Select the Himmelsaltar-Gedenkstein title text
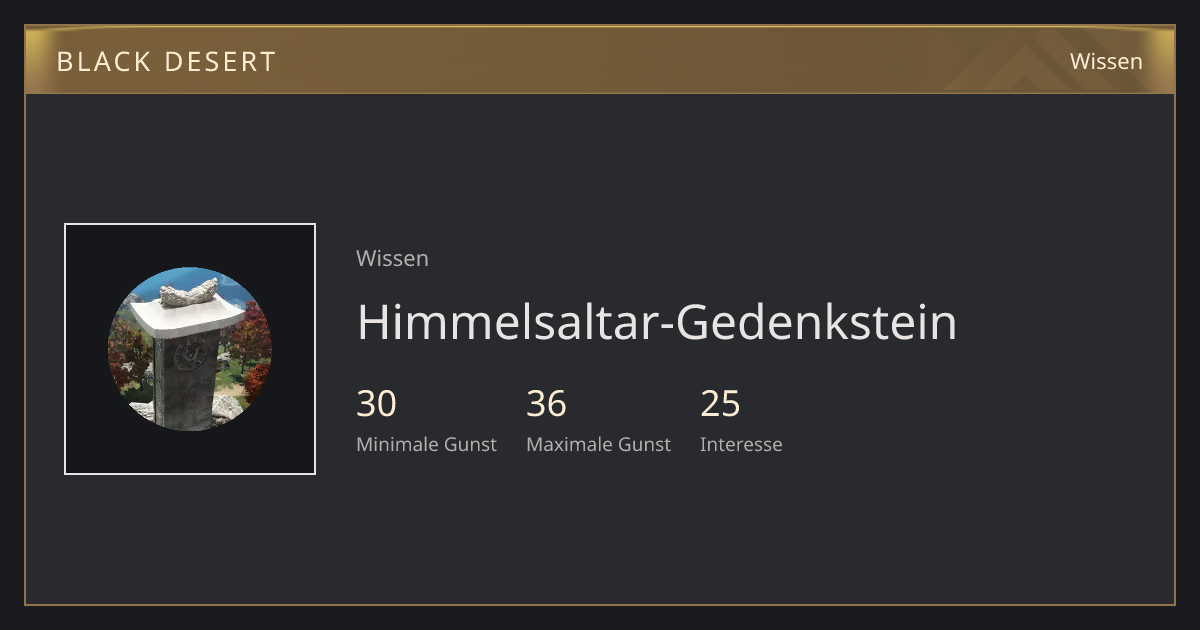The image size is (1200, 630). tap(657, 322)
